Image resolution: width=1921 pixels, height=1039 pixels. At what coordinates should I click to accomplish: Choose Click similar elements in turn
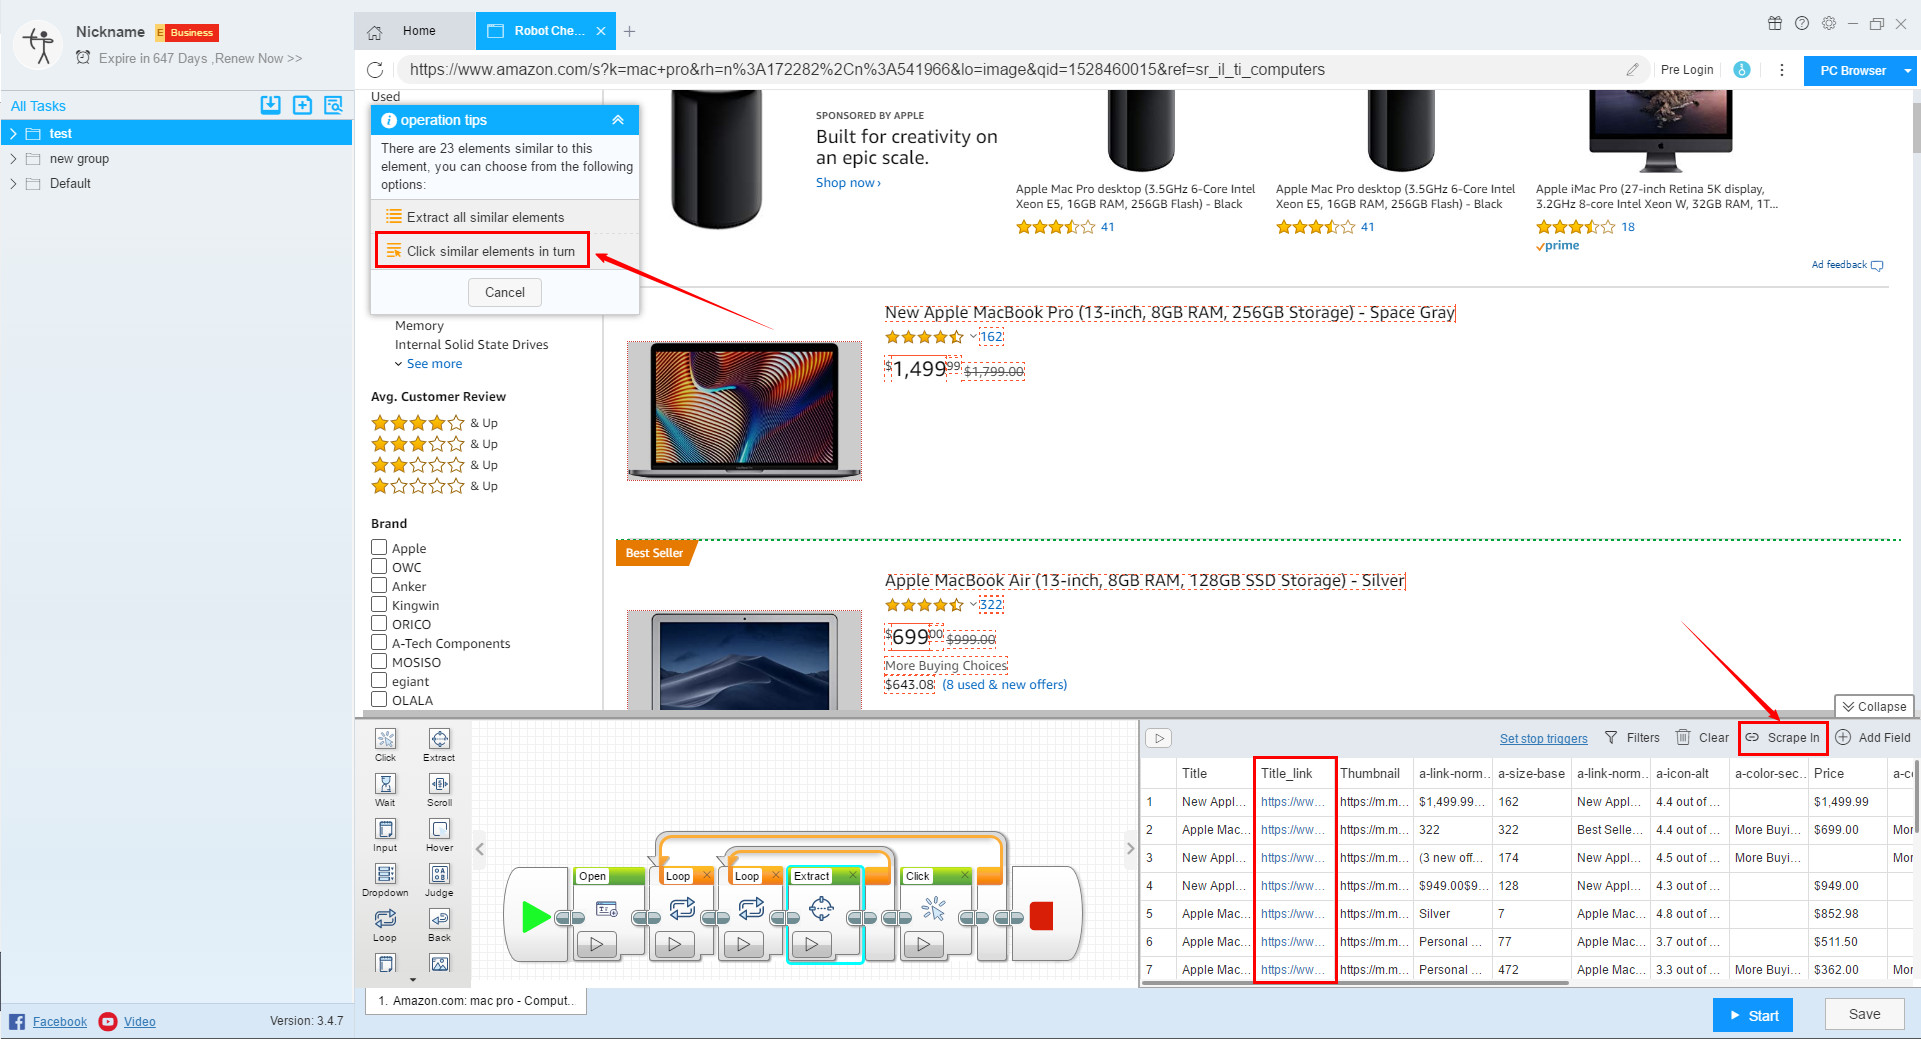coord(482,251)
